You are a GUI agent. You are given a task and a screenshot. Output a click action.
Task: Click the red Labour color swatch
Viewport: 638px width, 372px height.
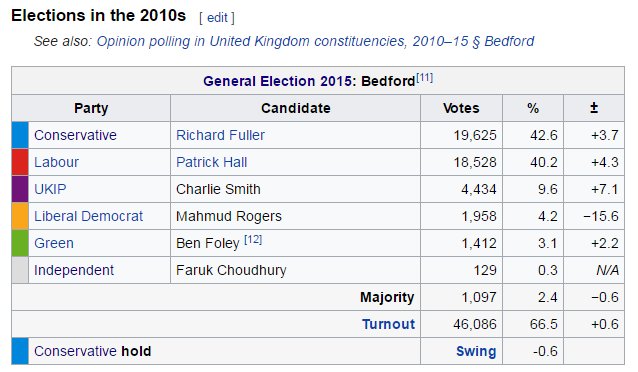(20, 162)
